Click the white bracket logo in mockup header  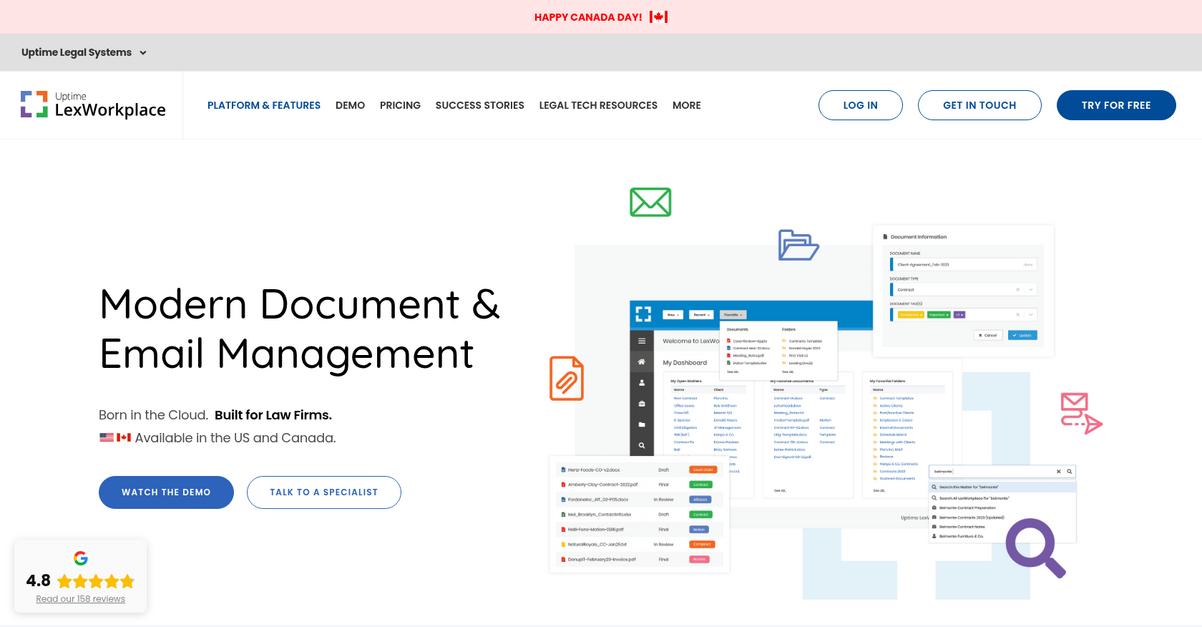pyautogui.click(x=643, y=314)
